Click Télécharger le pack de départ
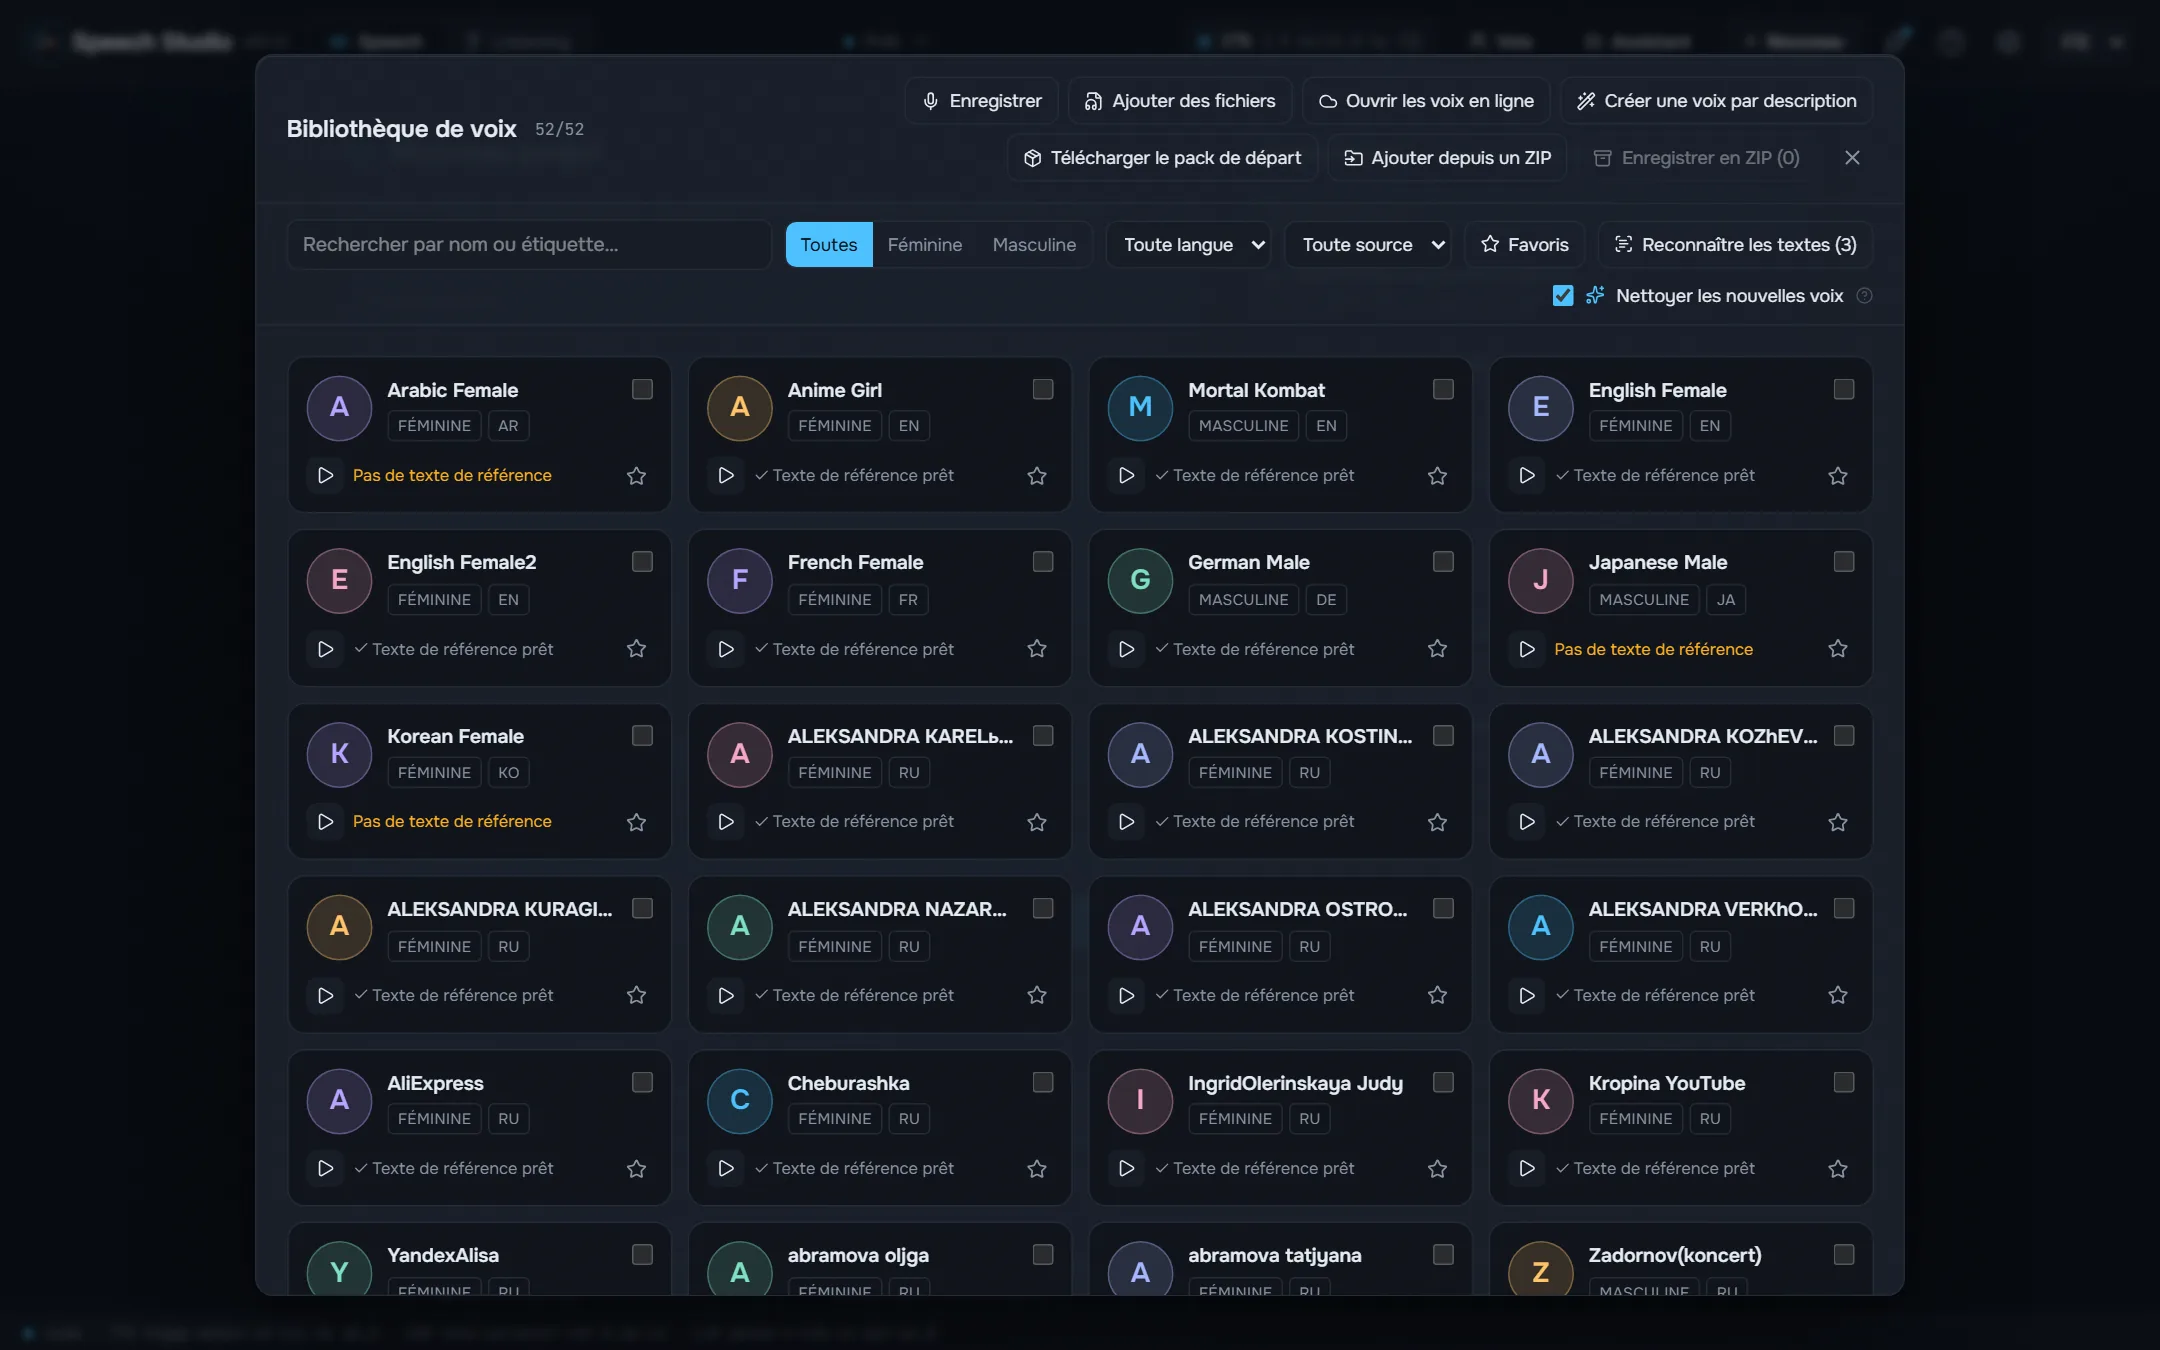This screenshot has width=2160, height=1350. [x=1162, y=158]
